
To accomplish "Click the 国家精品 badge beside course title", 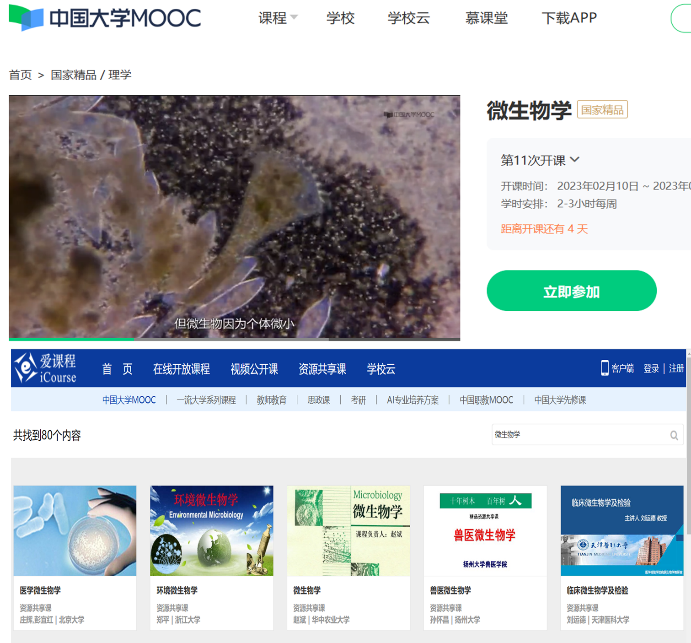I will point(602,110).
